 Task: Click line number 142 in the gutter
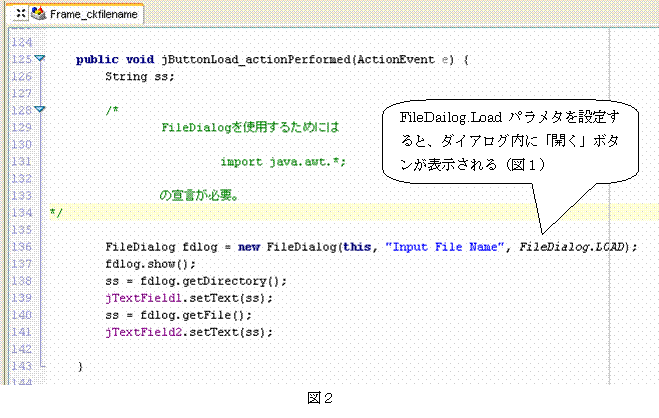18,348
